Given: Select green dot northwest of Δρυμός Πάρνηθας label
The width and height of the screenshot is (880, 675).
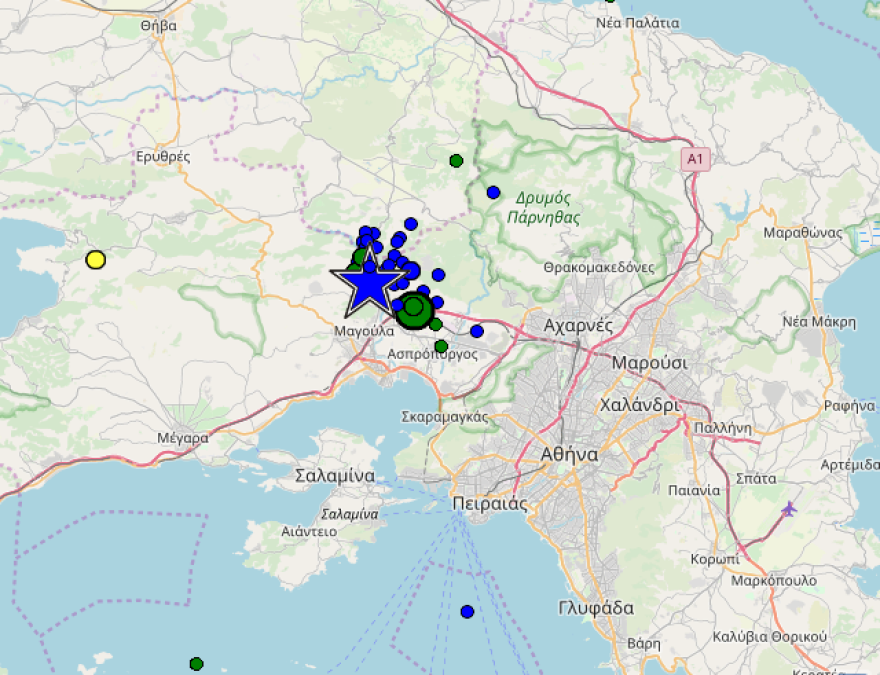Looking at the screenshot, I should click(x=456, y=160).
